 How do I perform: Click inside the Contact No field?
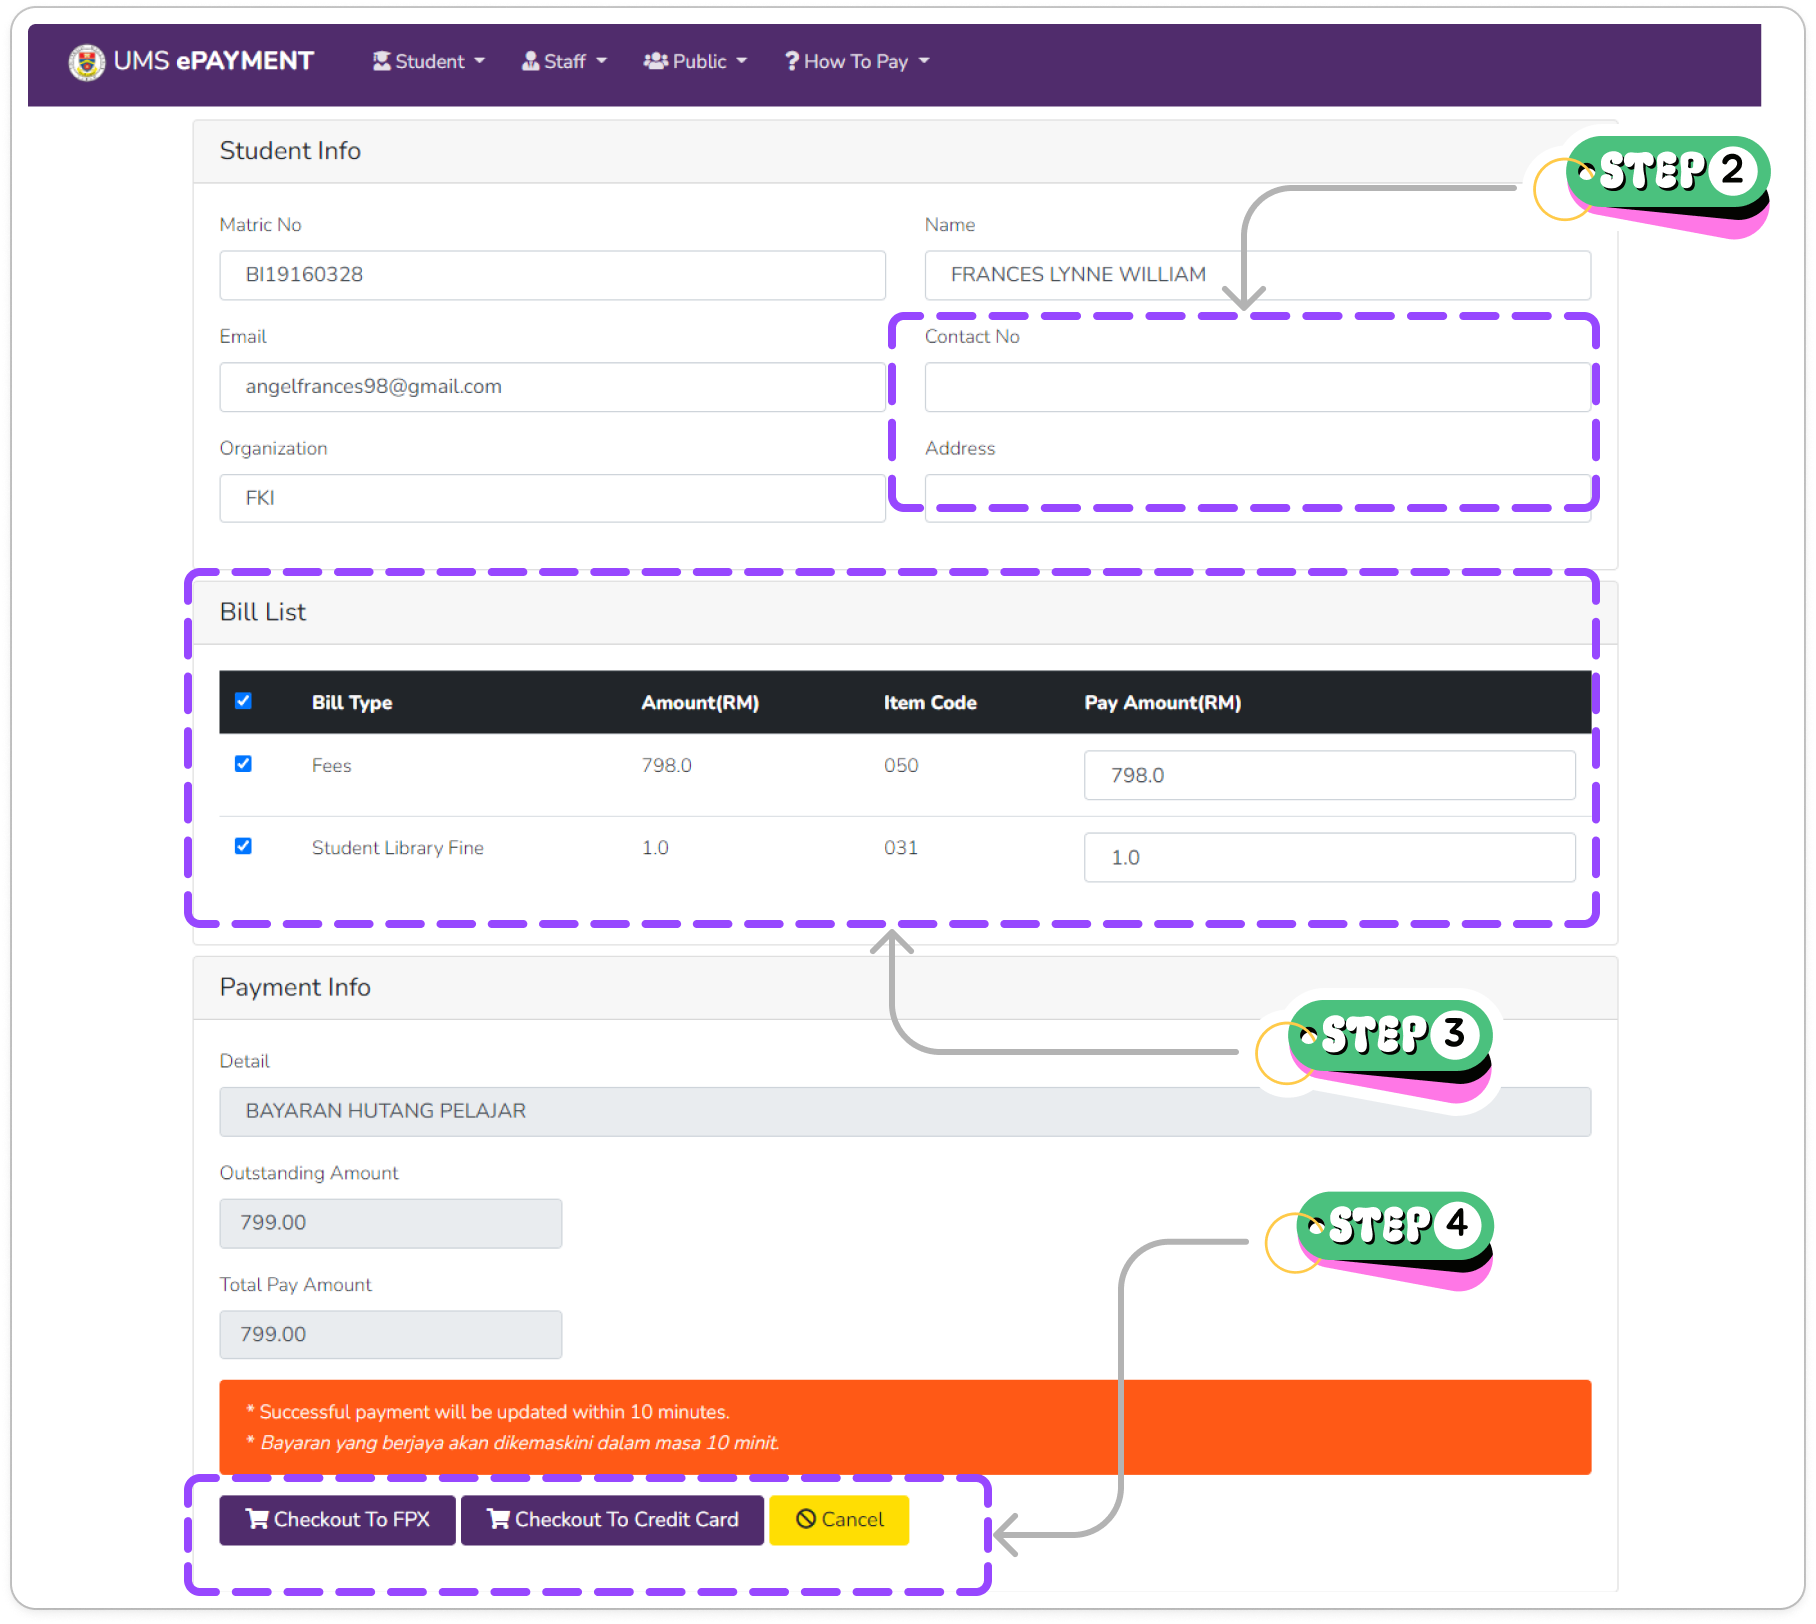pos(1256,387)
